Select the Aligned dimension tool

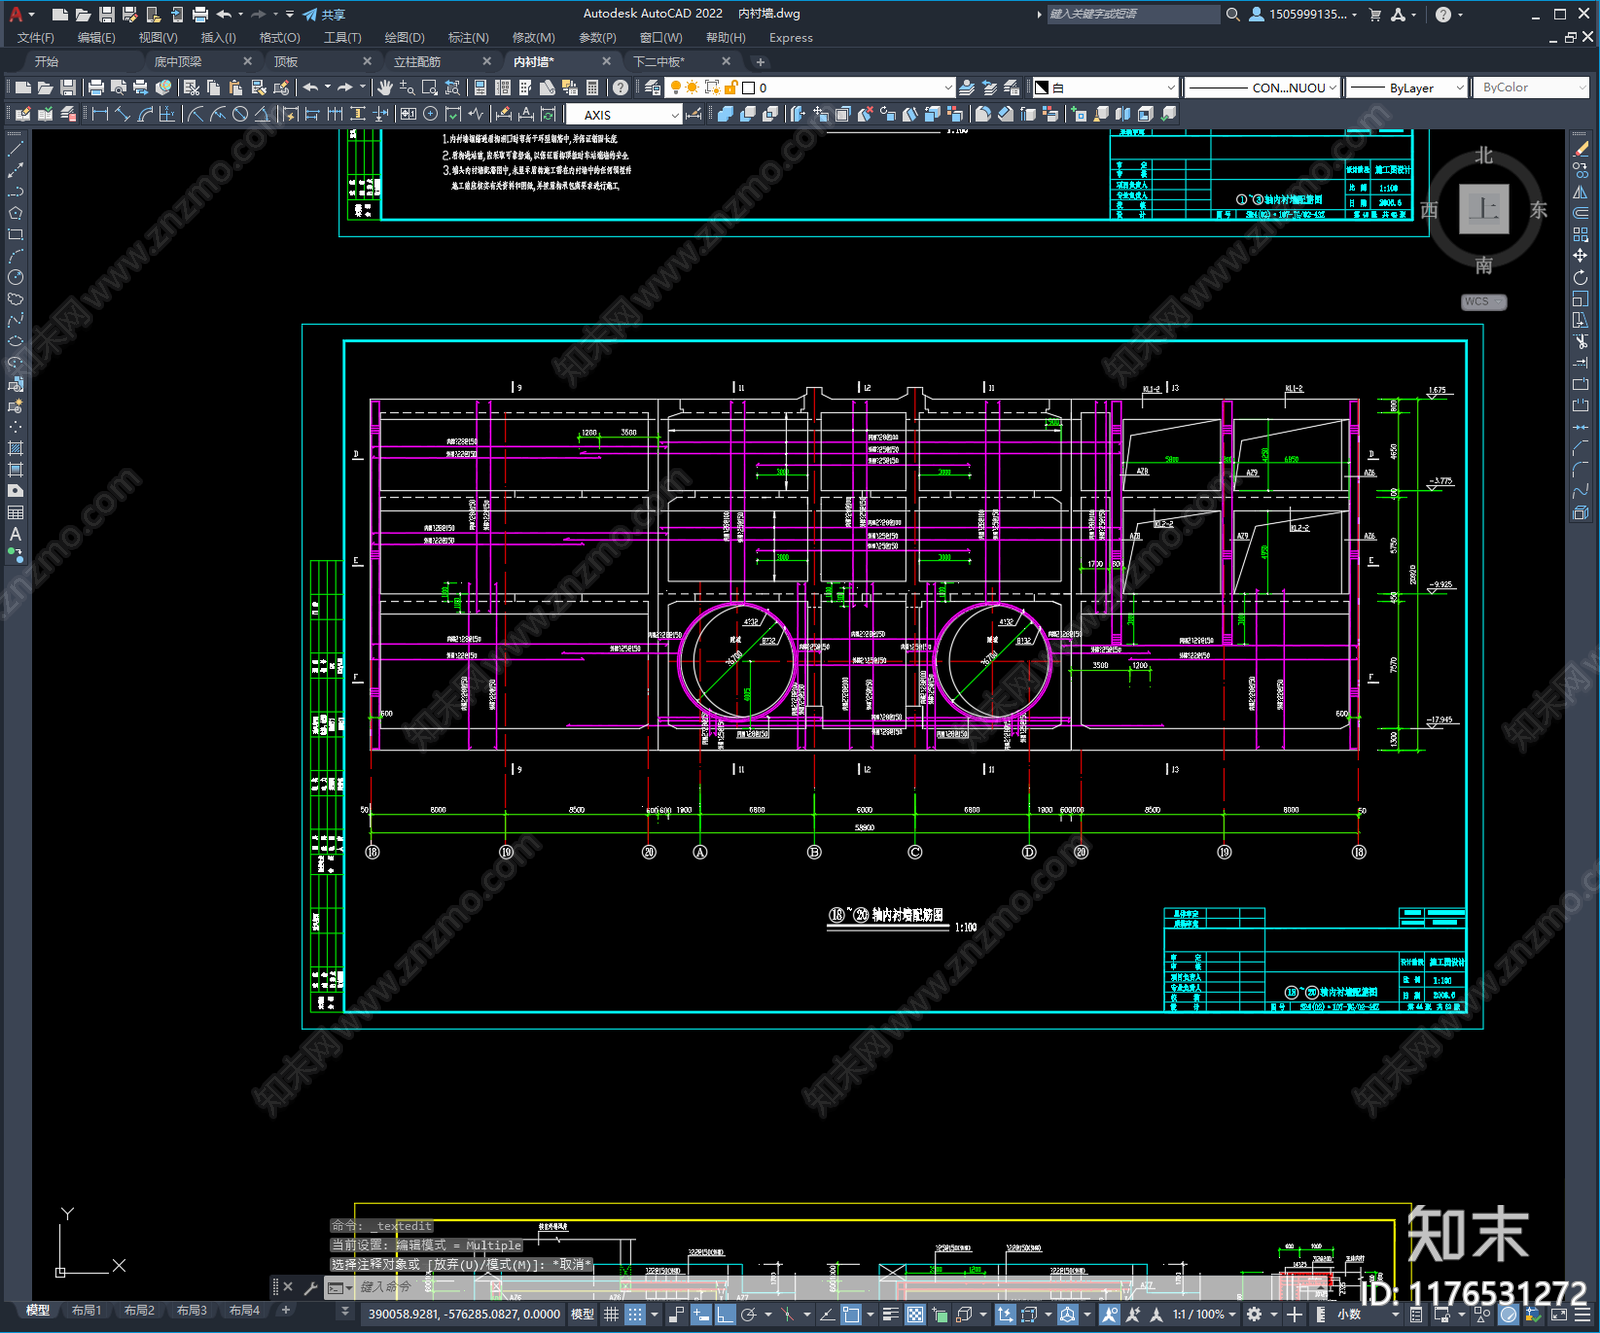tap(123, 114)
